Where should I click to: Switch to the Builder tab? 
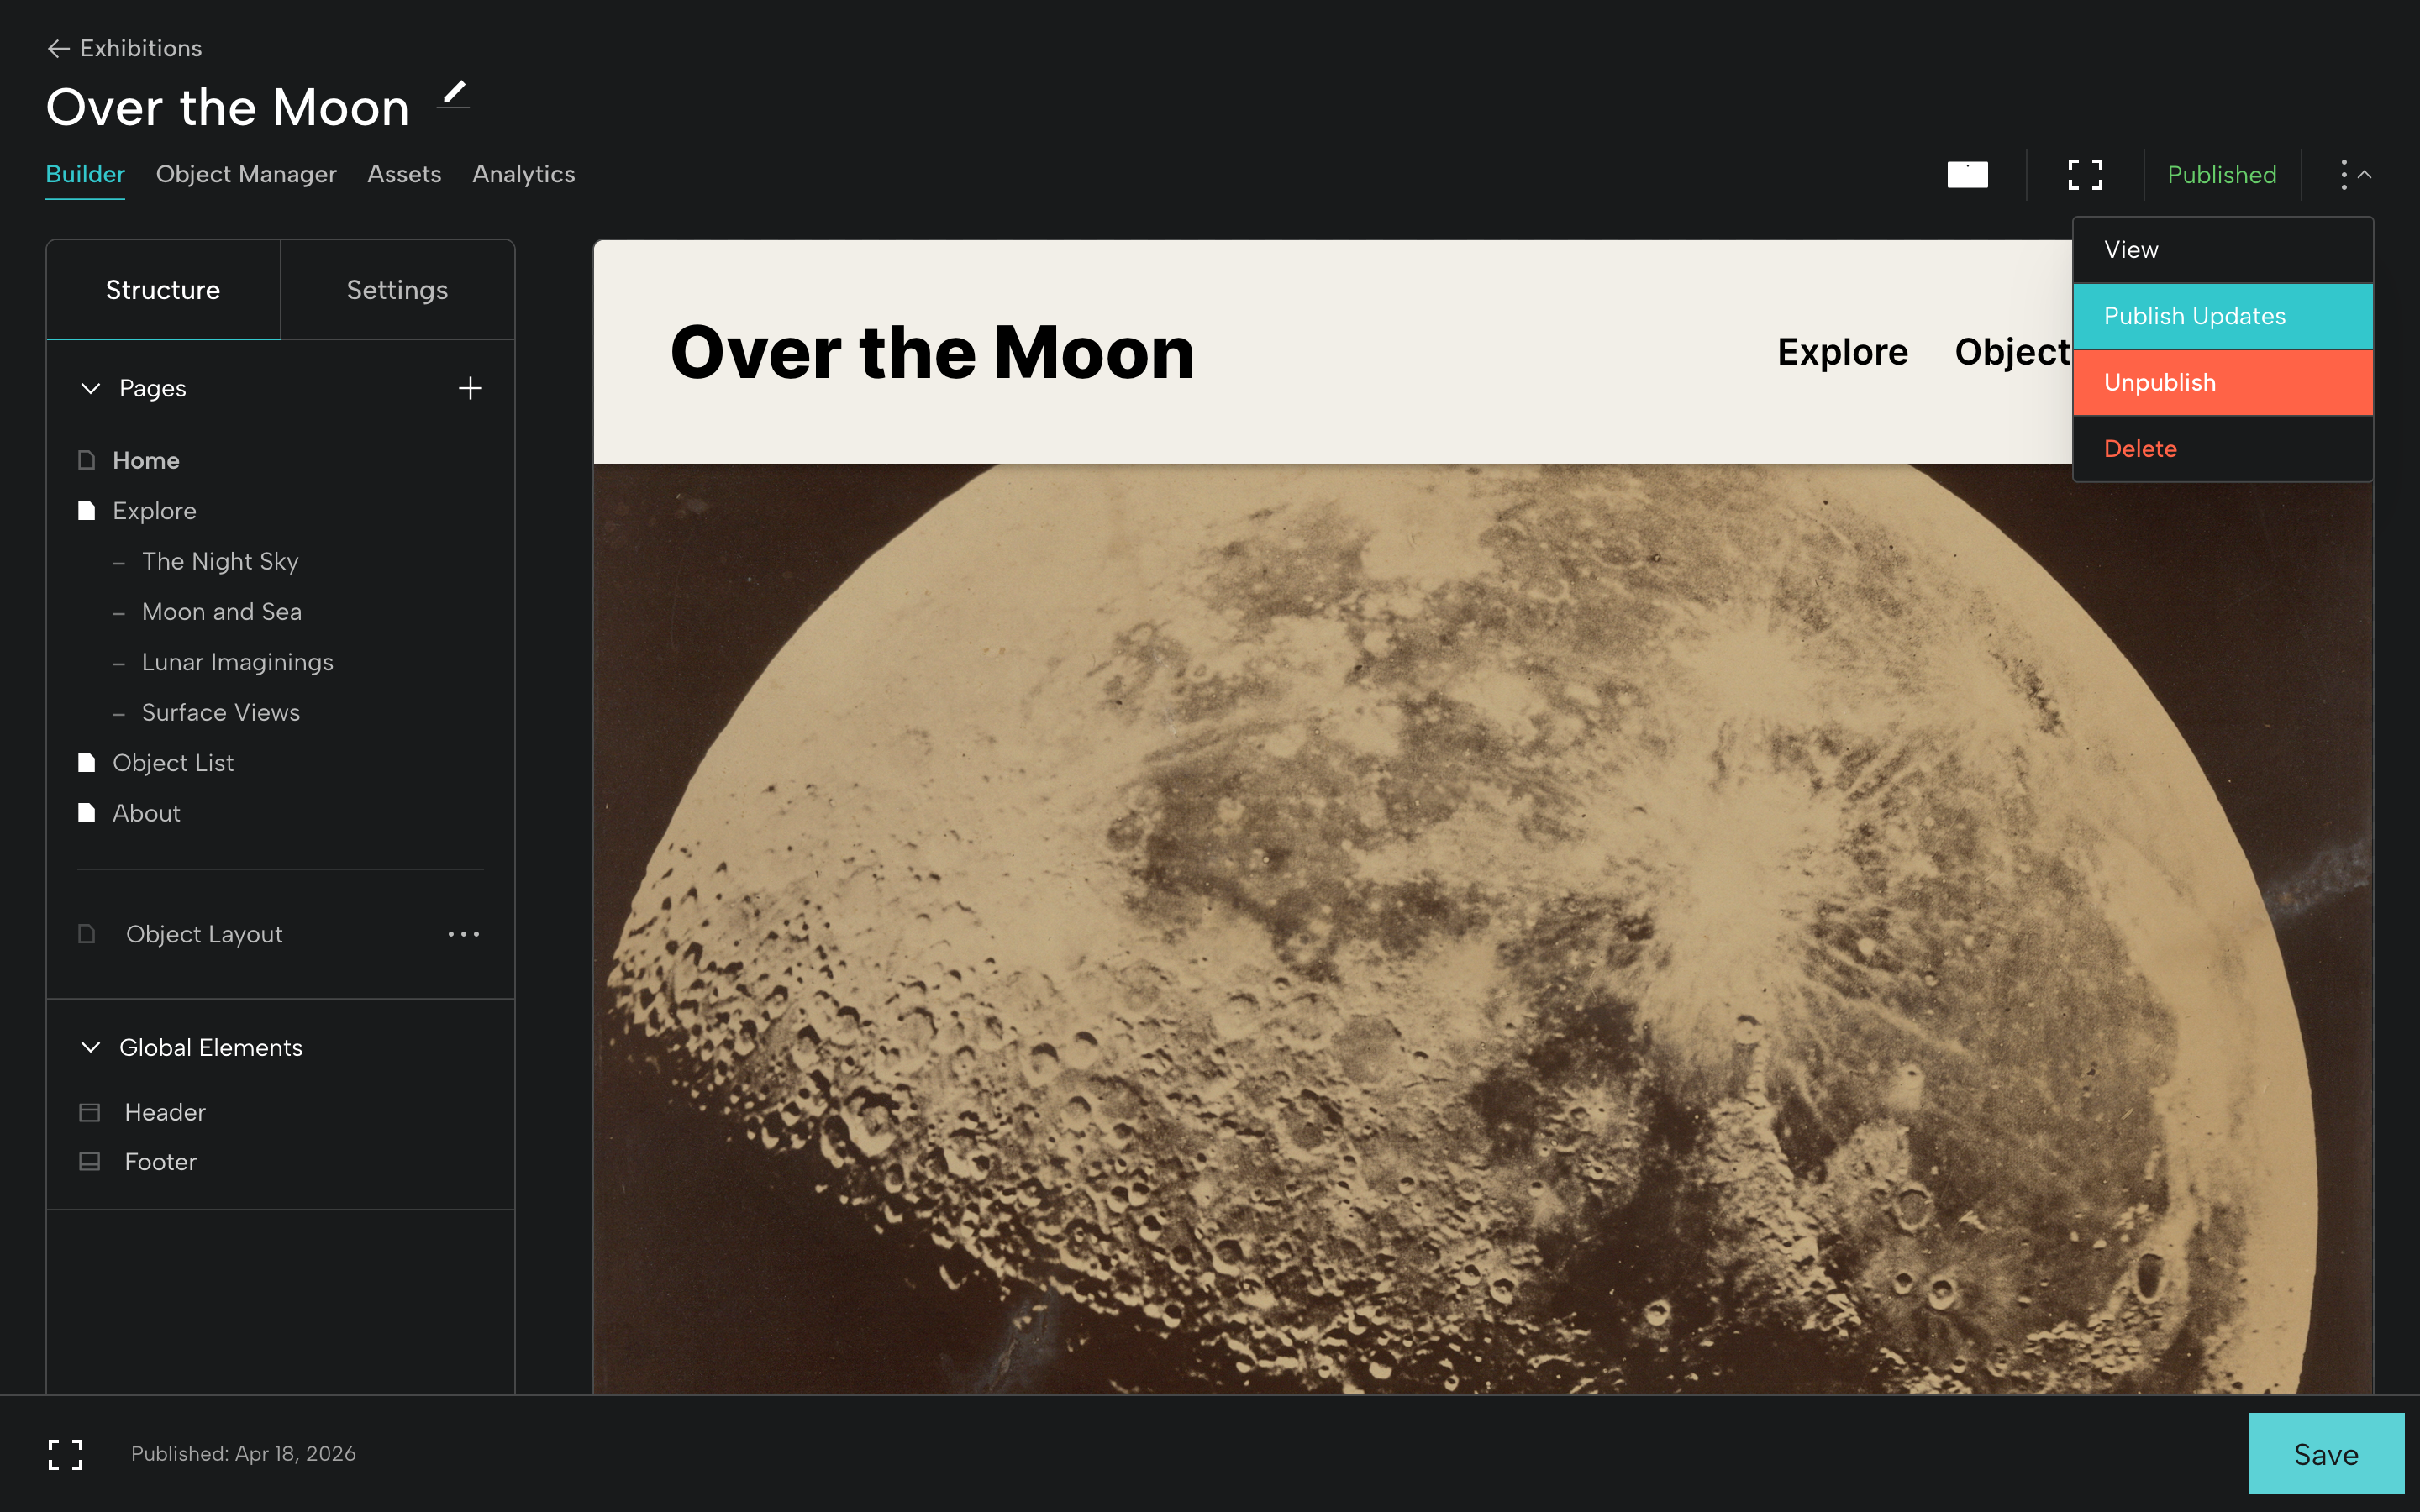click(x=85, y=174)
